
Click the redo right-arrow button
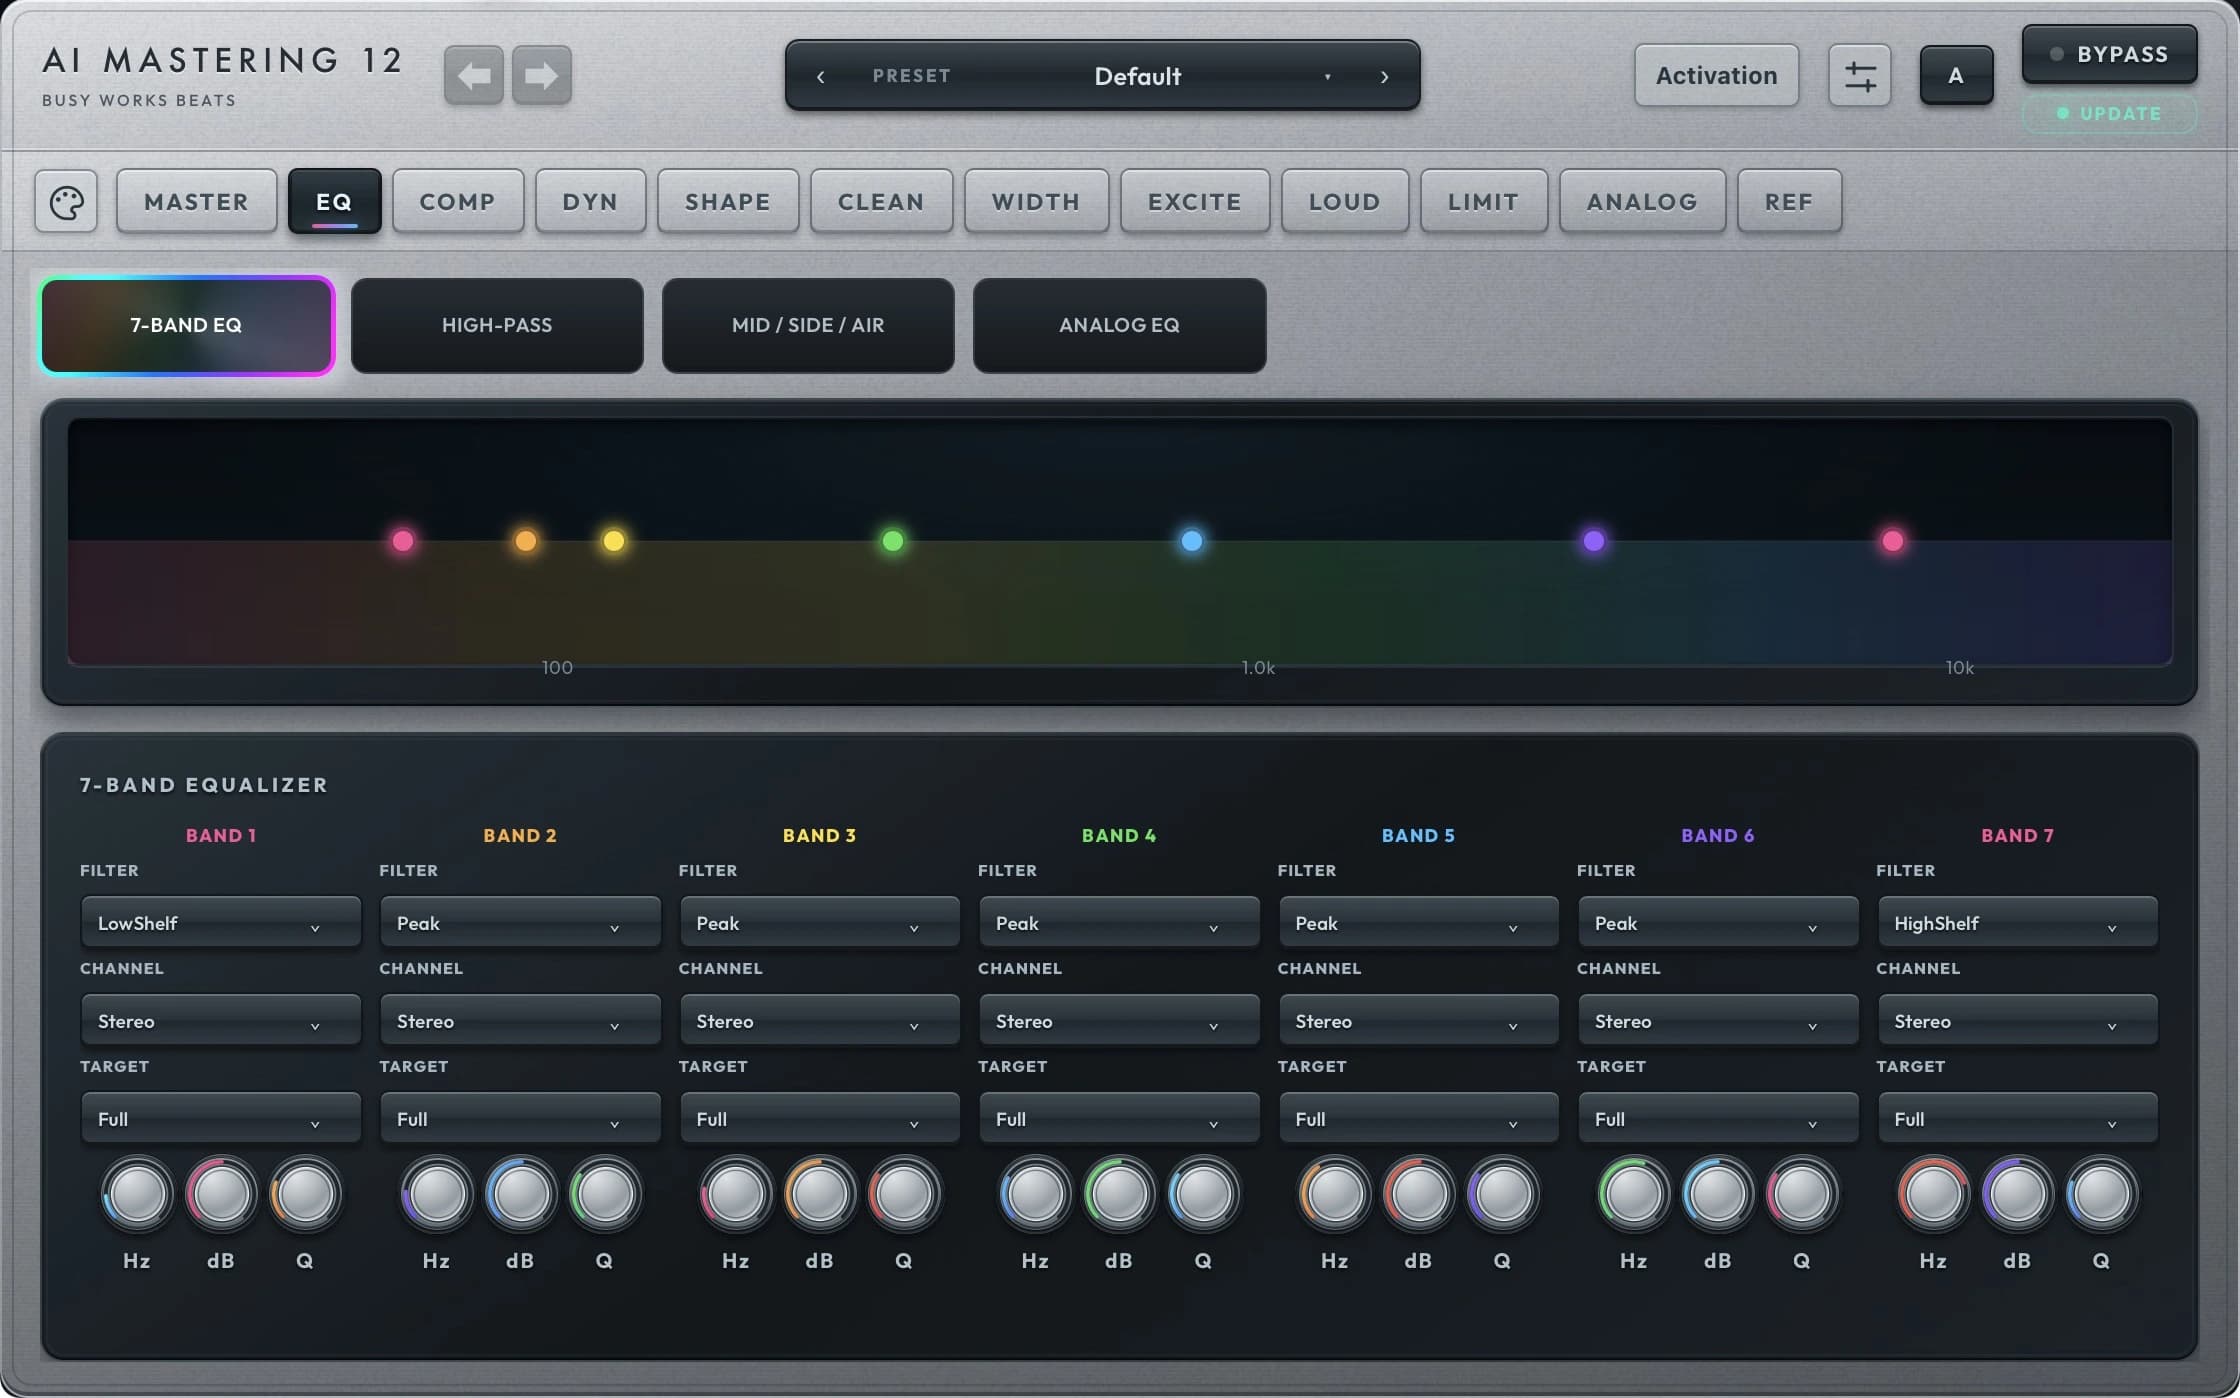click(x=541, y=75)
